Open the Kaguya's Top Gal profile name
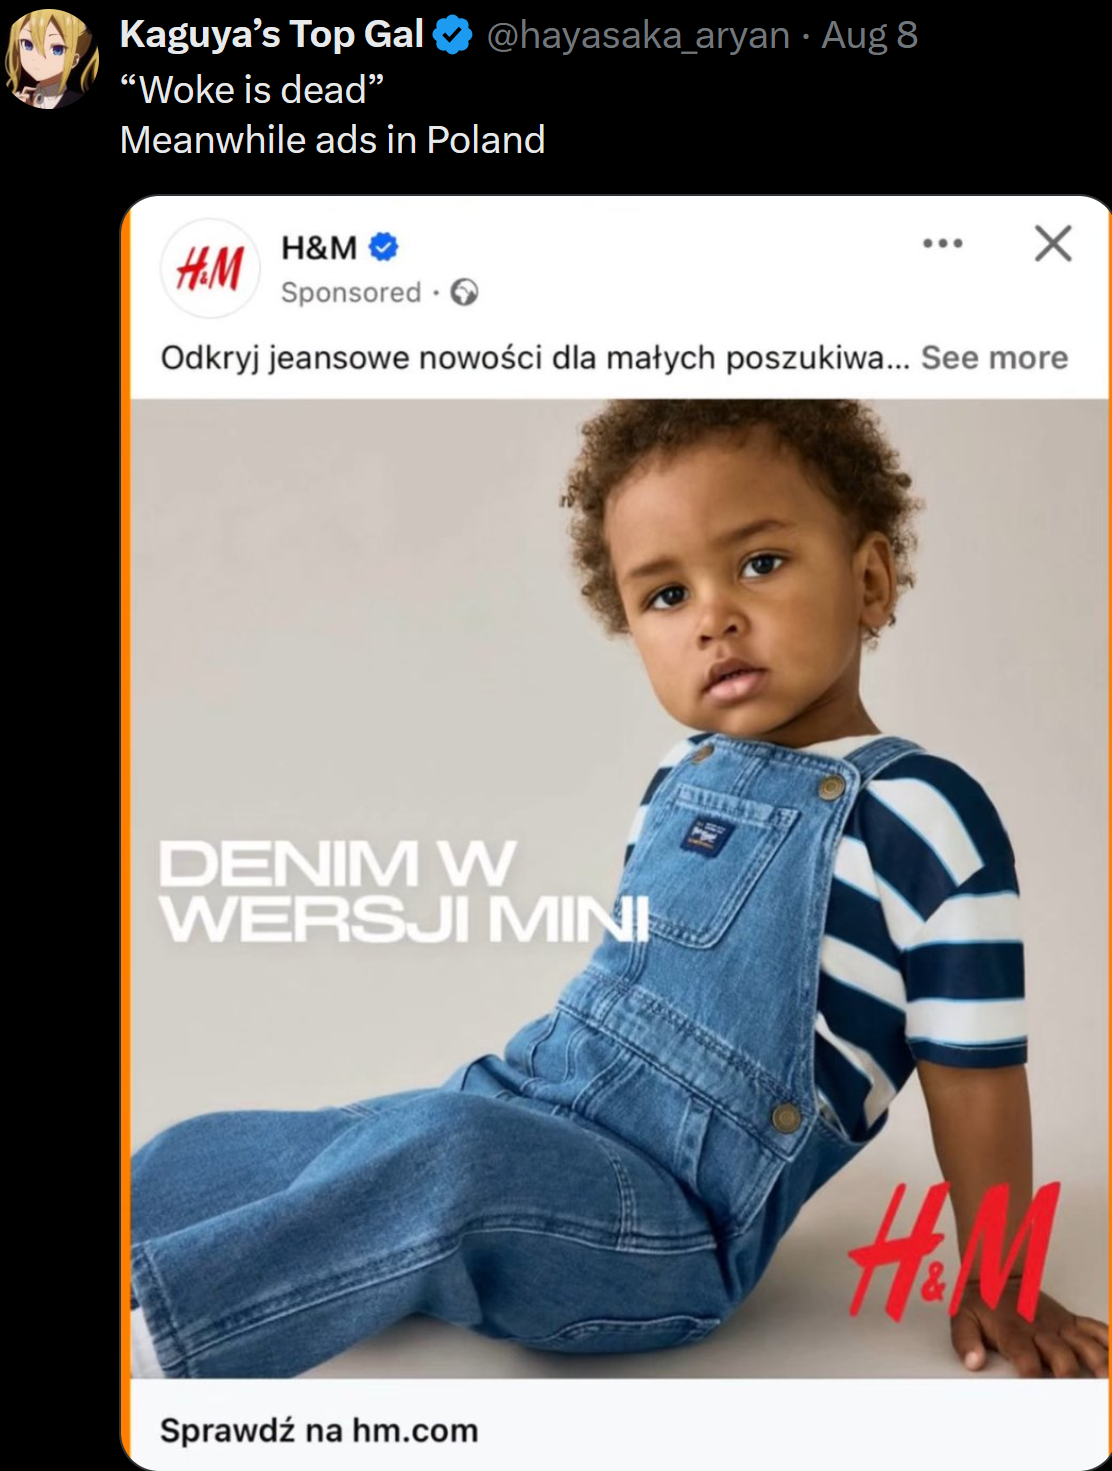The image size is (1112, 1471). tap(272, 35)
